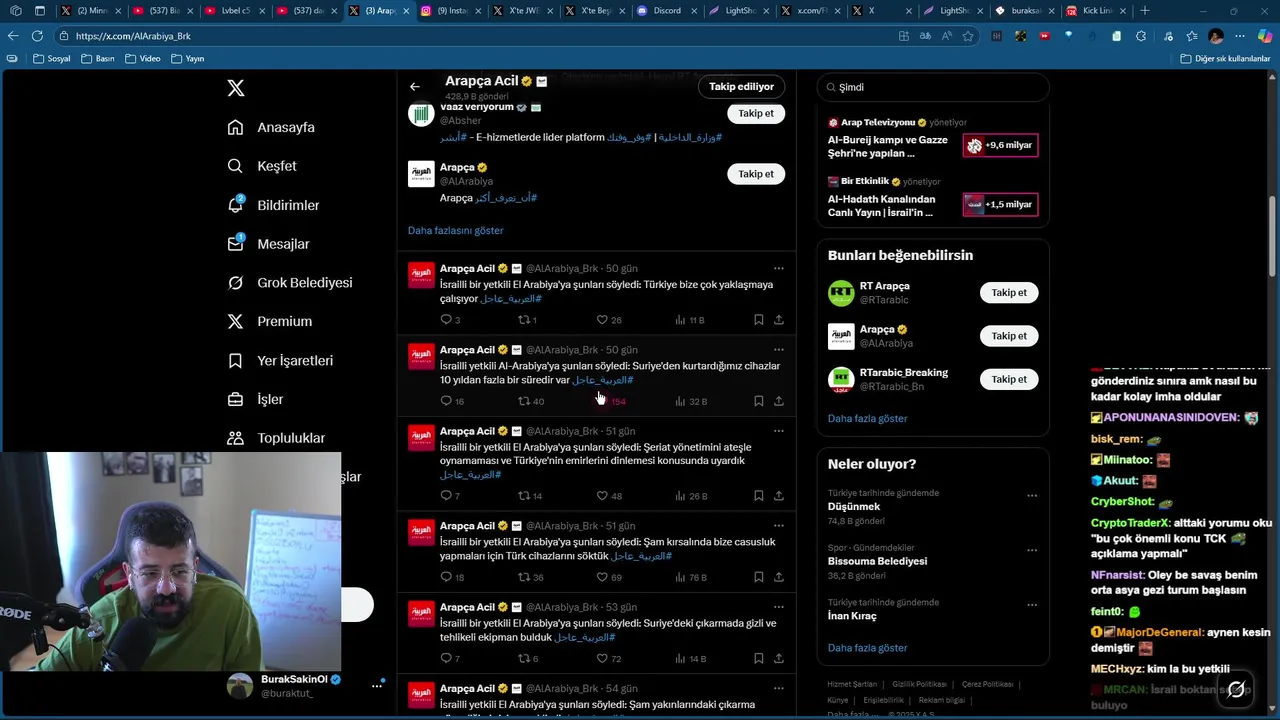
Task: Open Bildirimler notifications
Action: [273, 205]
